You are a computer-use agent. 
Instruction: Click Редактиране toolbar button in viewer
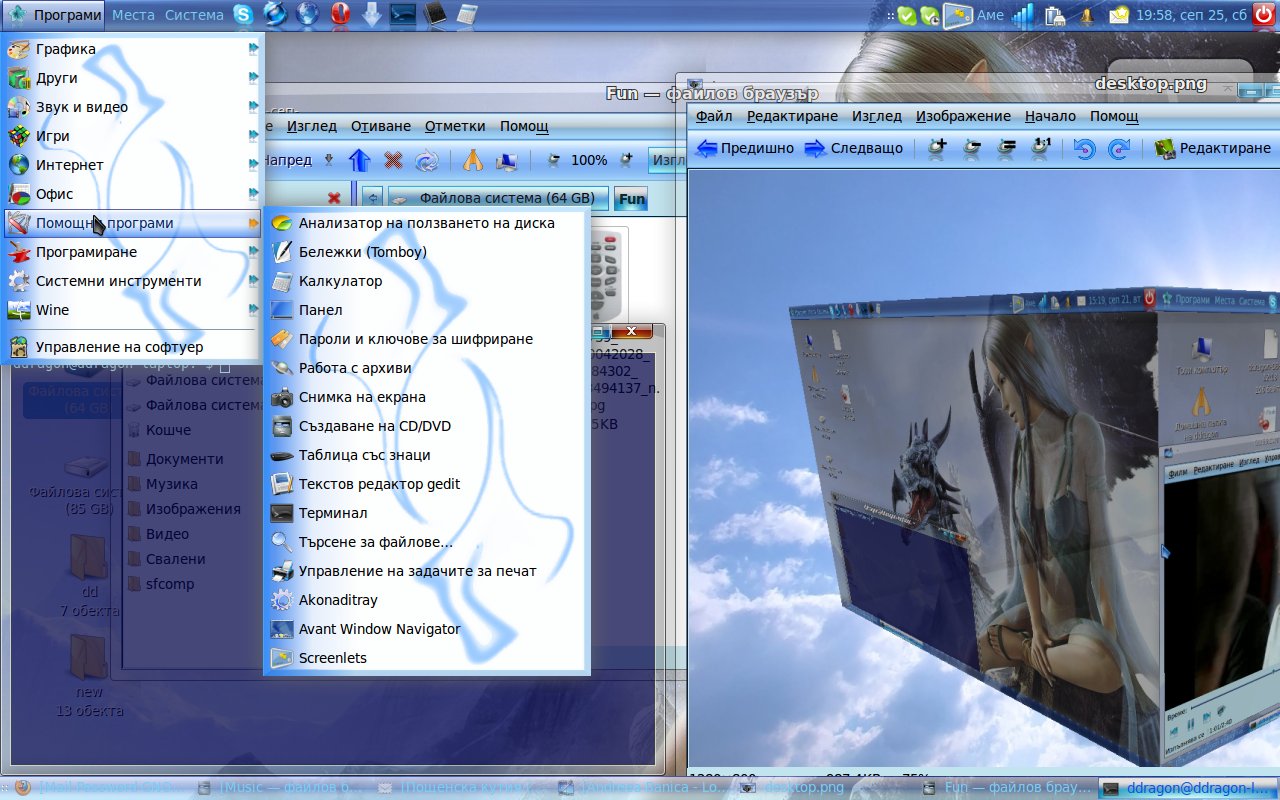point(1212,148)
